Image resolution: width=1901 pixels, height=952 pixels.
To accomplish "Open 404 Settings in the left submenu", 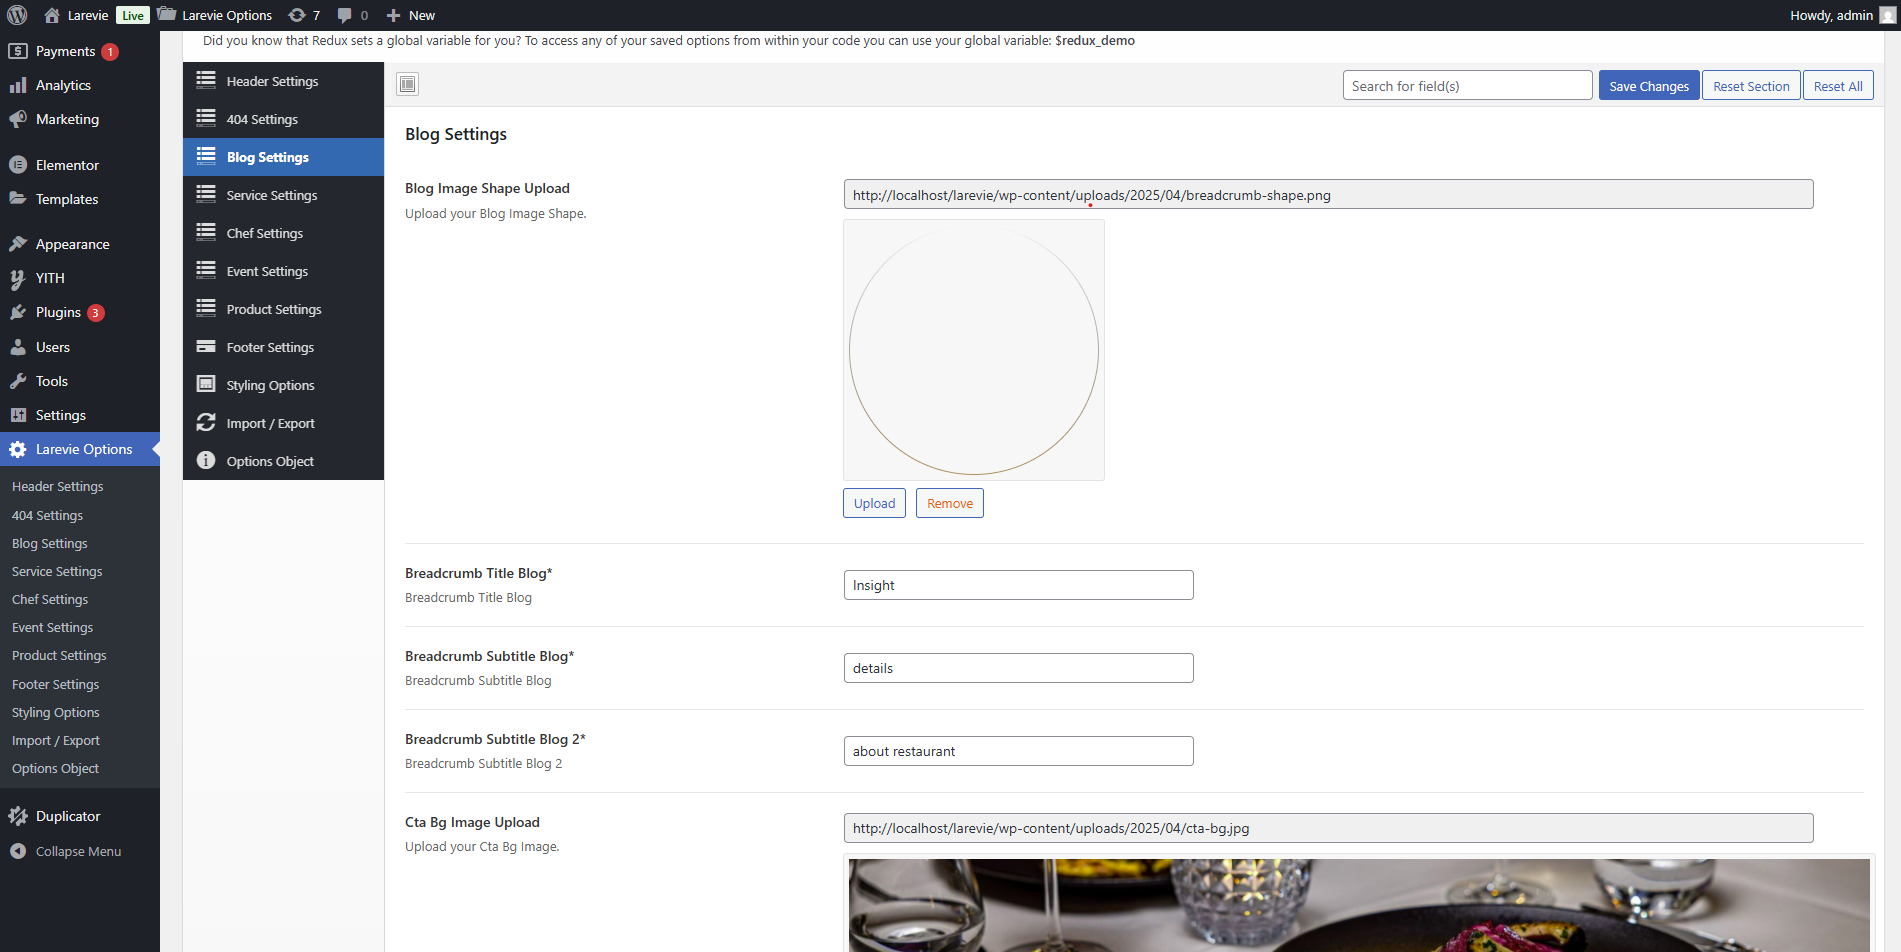I will (47, 515).
